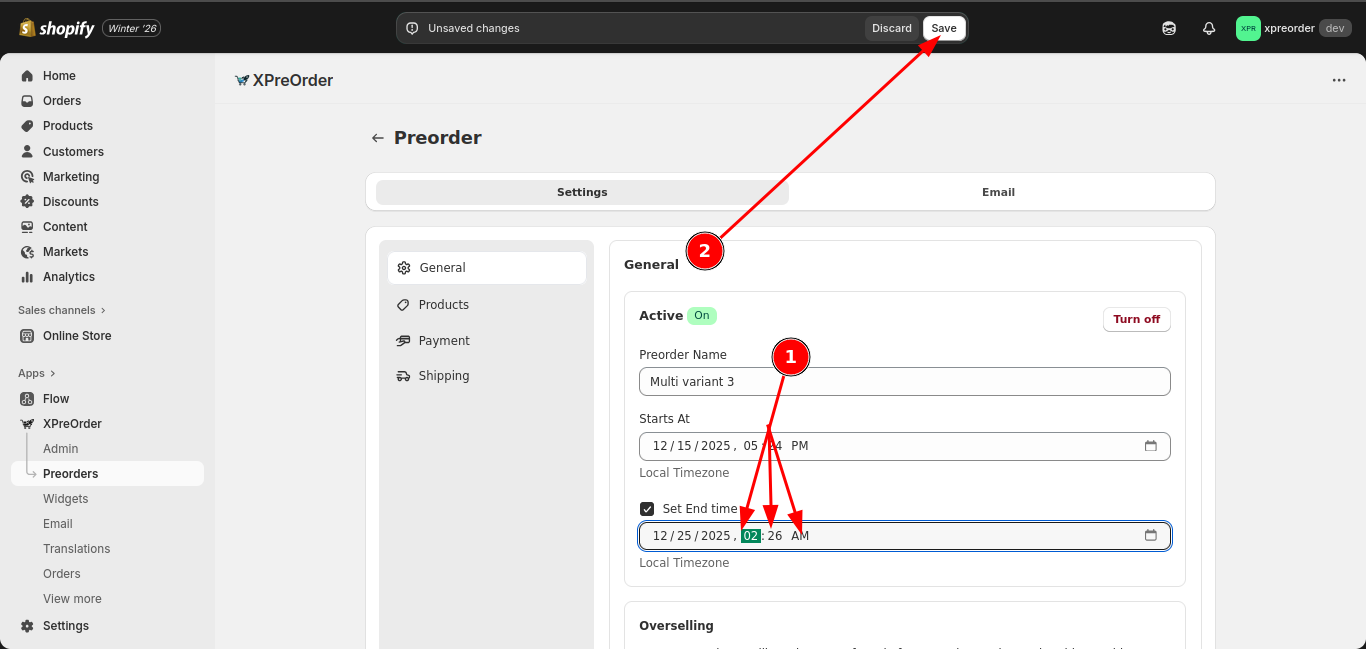Click the Home sidebar icon
Viewport: 1366px width, 649px height.
pos(27,76)
